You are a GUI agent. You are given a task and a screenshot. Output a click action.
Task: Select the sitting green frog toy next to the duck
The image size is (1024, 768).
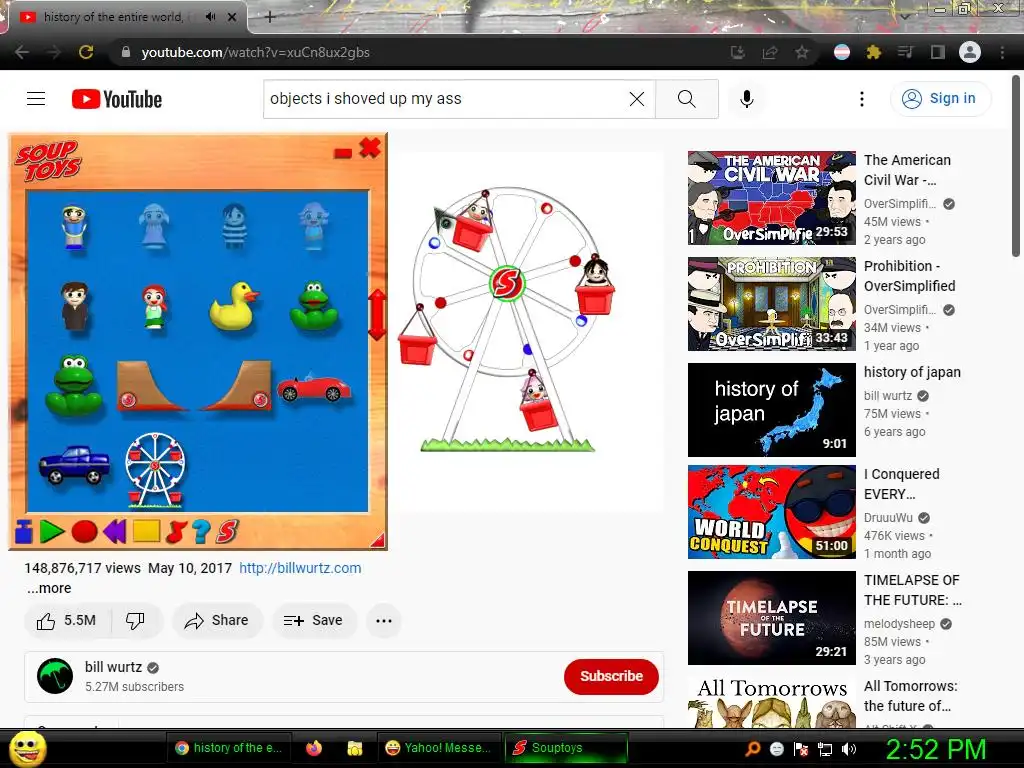click(x=314, y=306)
